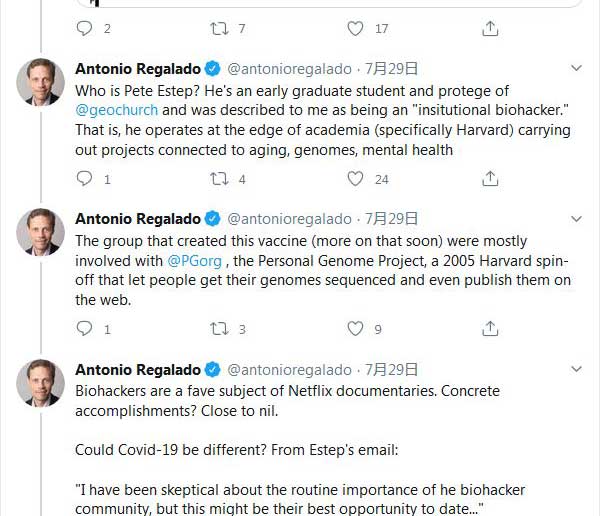Share the Personal Genome Project tweet
The image size is (600, 516).
coord(490,328)
